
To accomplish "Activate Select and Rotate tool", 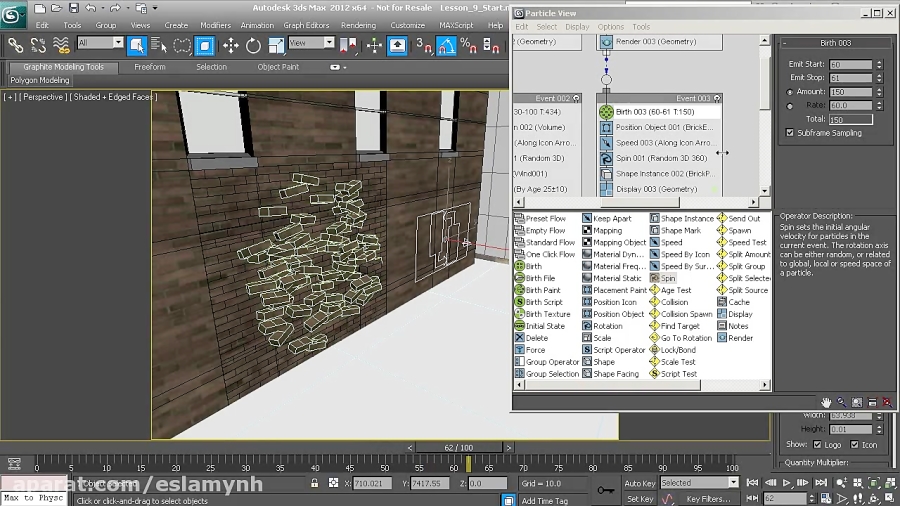I will point(253,45).
